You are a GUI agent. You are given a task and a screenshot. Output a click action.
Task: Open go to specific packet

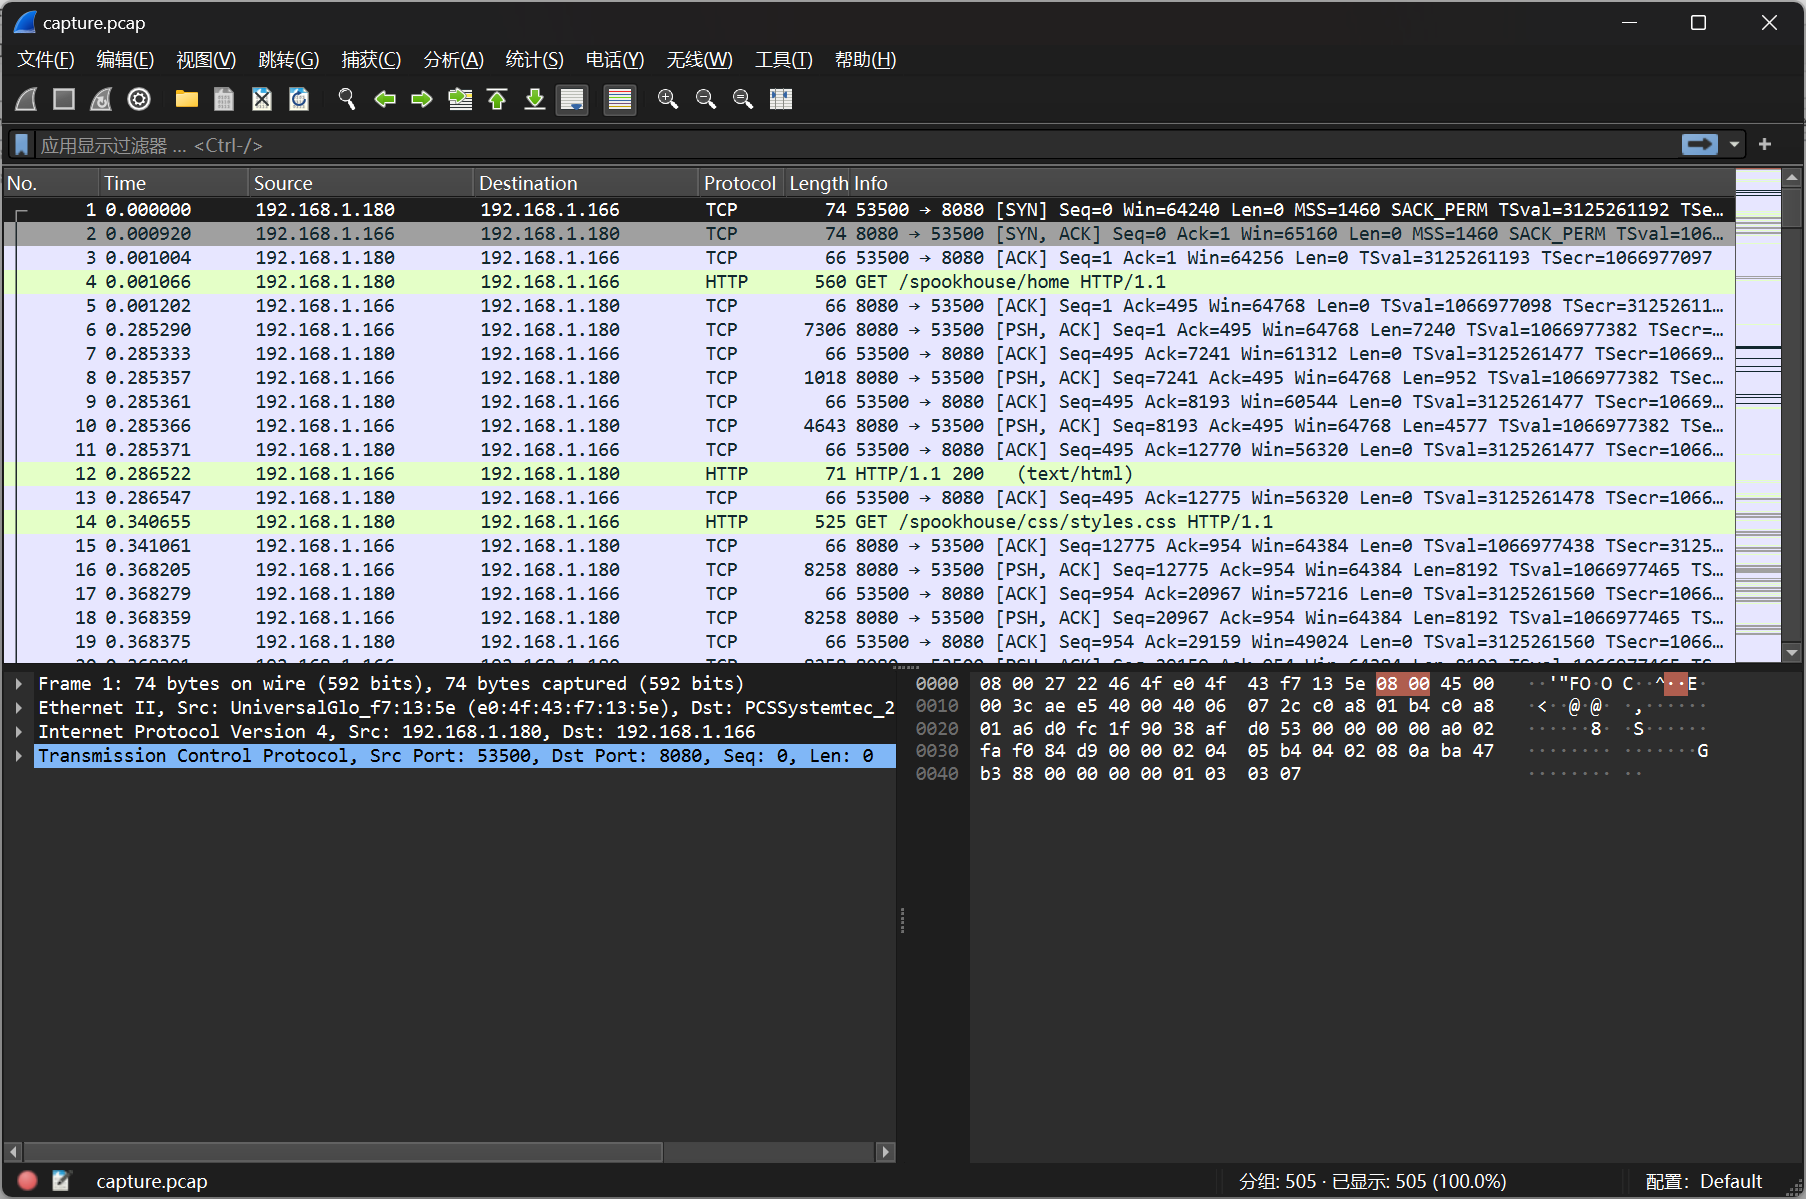(x=460, y=99)
